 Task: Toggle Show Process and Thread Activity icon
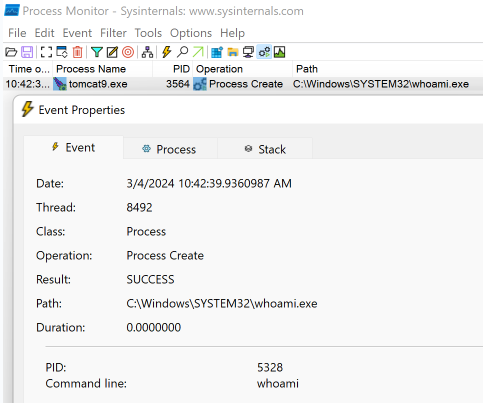point(264,52)
